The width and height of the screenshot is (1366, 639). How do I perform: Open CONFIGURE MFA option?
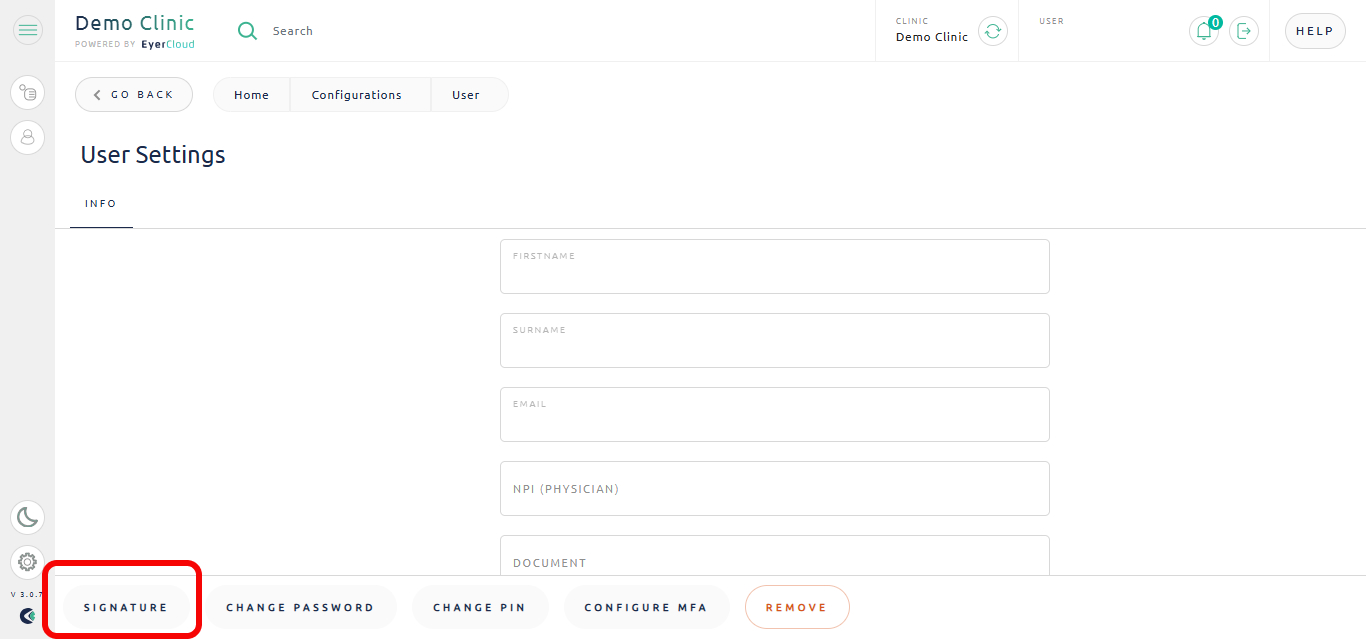click(646, 607)
